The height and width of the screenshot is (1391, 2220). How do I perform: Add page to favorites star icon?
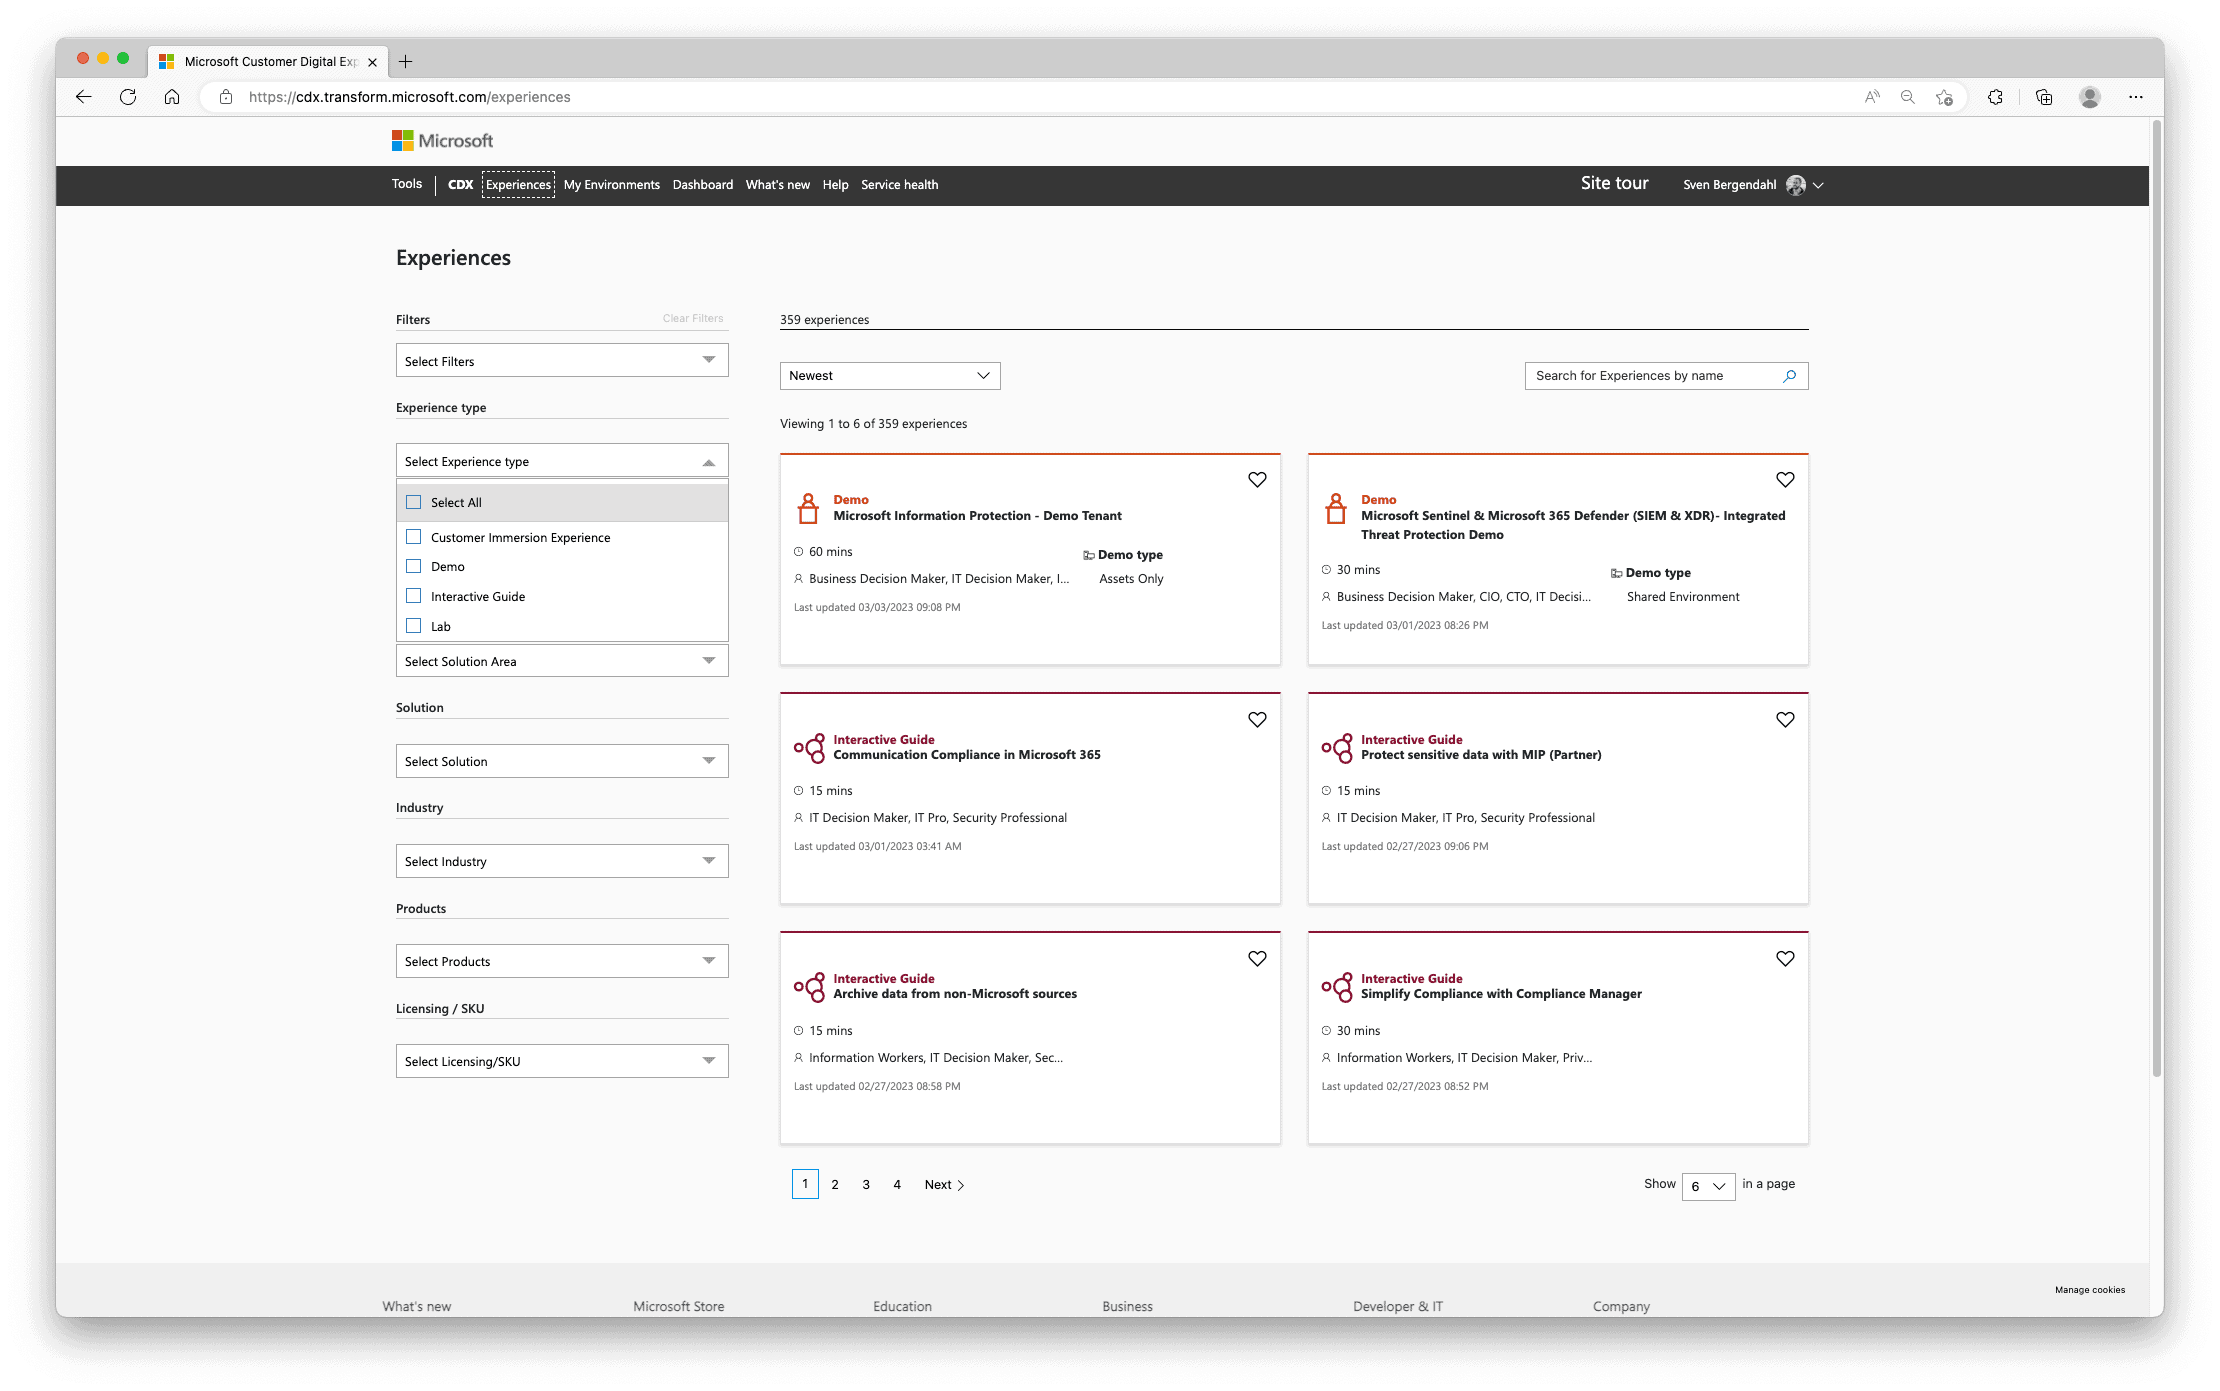click(x=1944, y=97)
